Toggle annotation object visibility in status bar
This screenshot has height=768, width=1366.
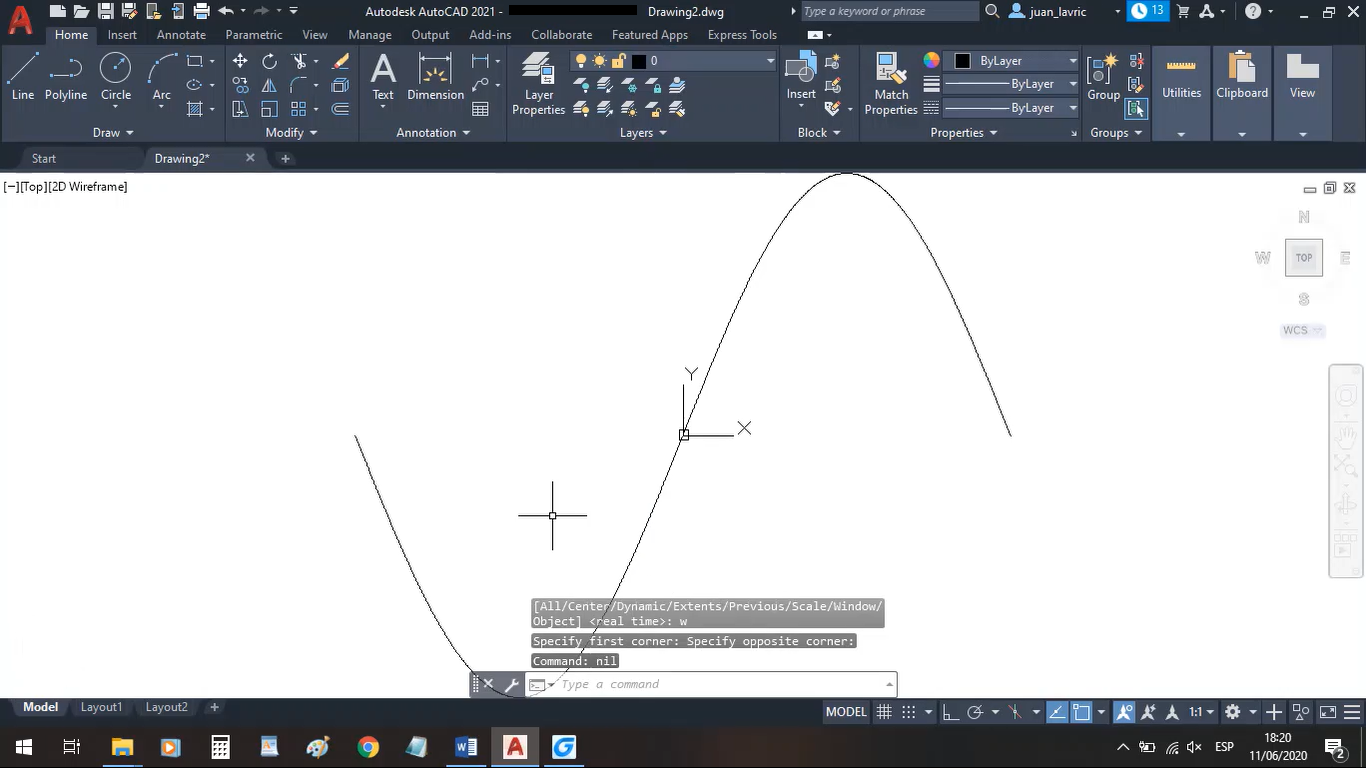pyautogui.click(x=1124, y=712)
